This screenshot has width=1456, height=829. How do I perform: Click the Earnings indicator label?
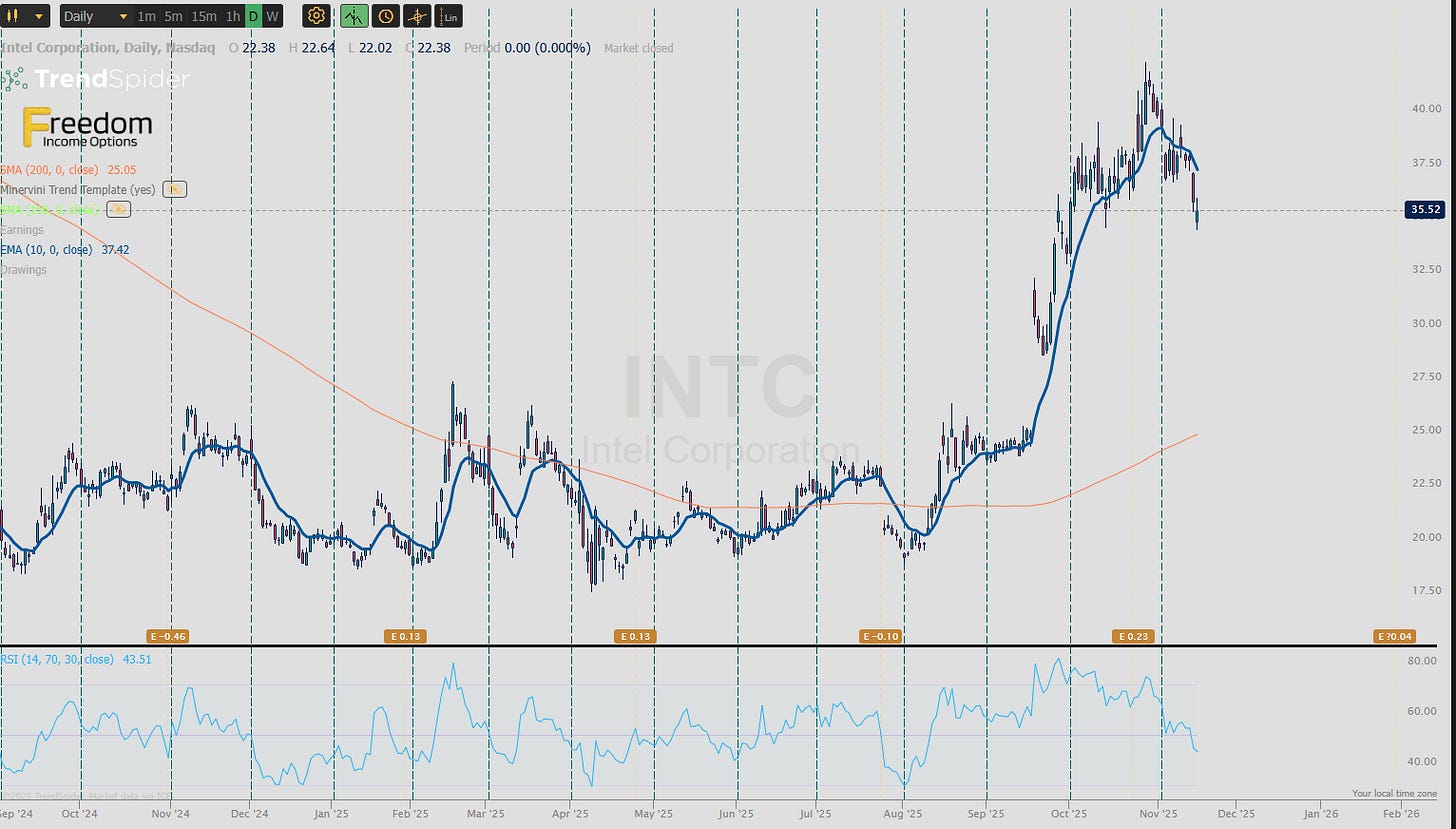coord(22,230)
